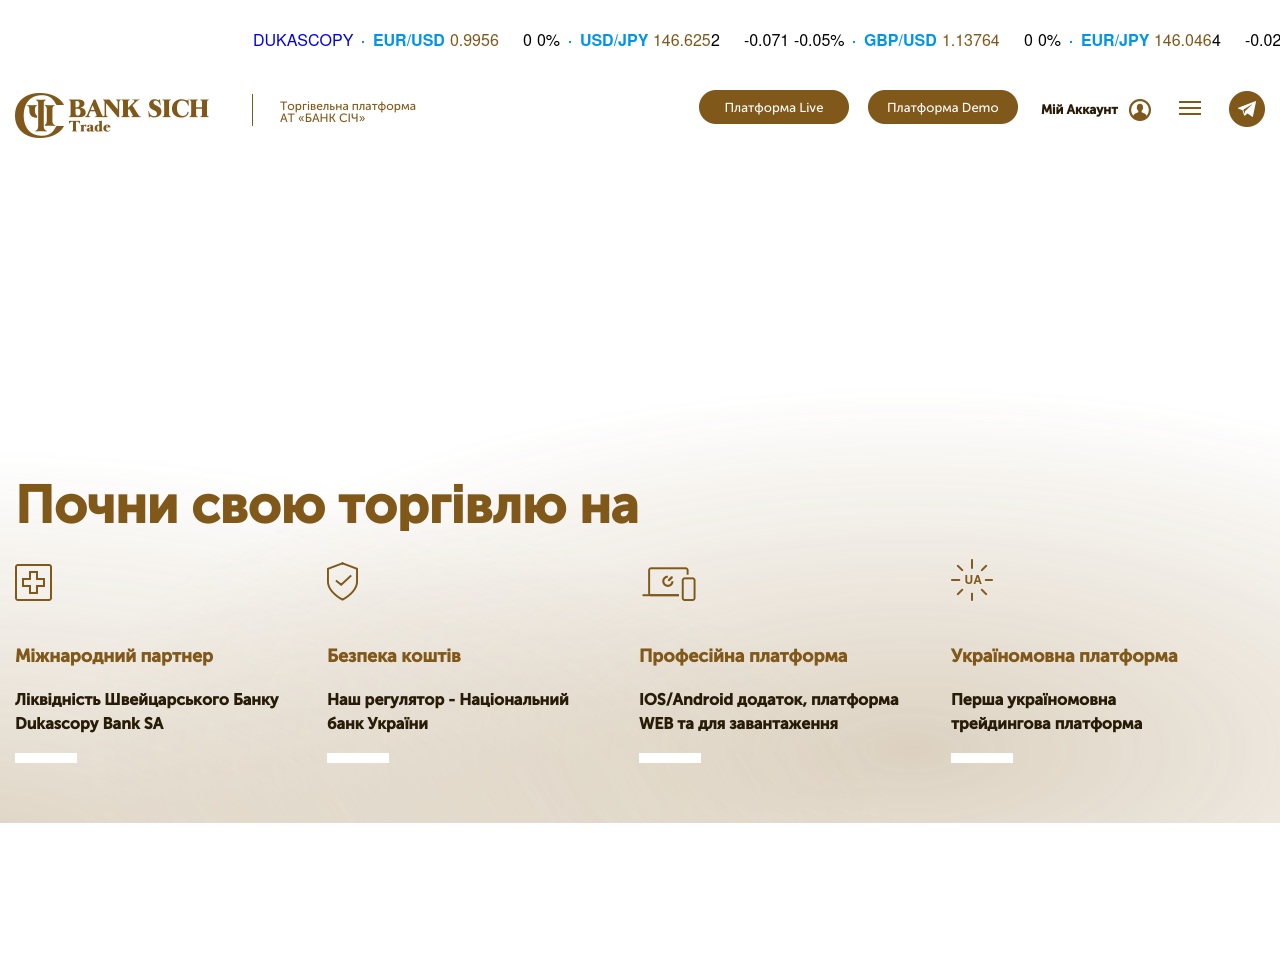Click the laptop and phone platform icon

pos(669,584)
